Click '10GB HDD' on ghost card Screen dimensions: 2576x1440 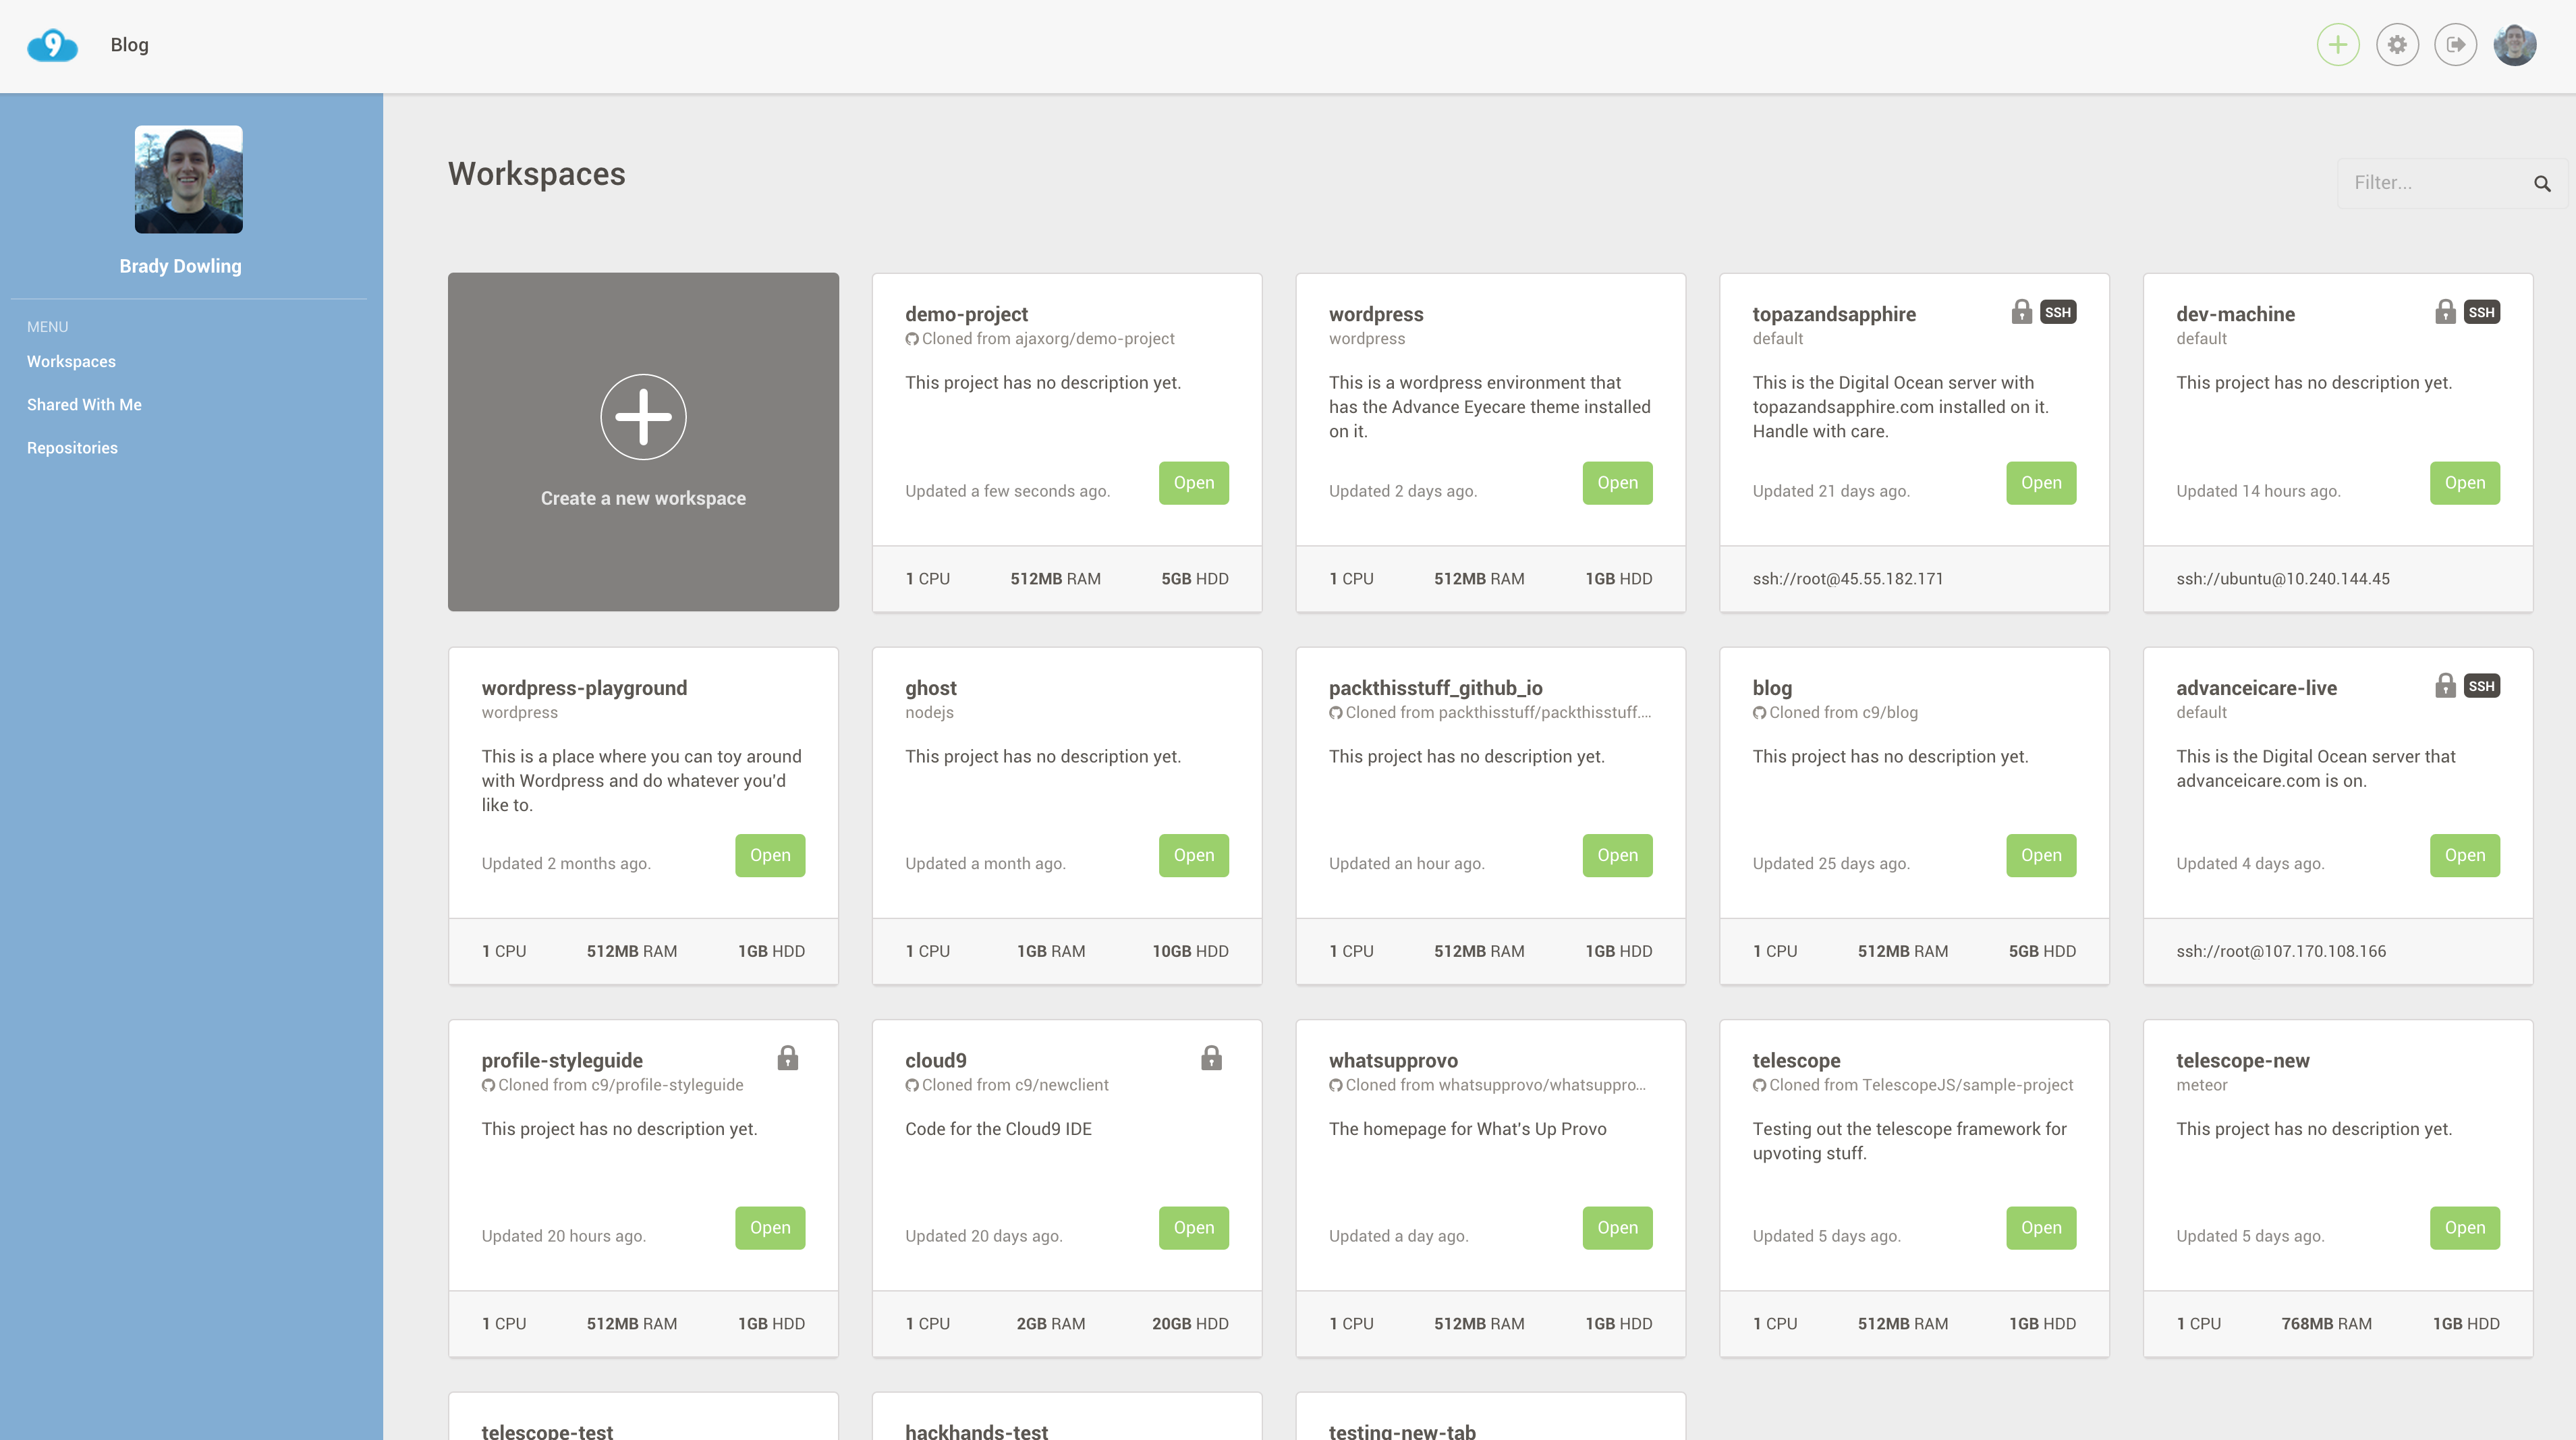(1190, 951)
